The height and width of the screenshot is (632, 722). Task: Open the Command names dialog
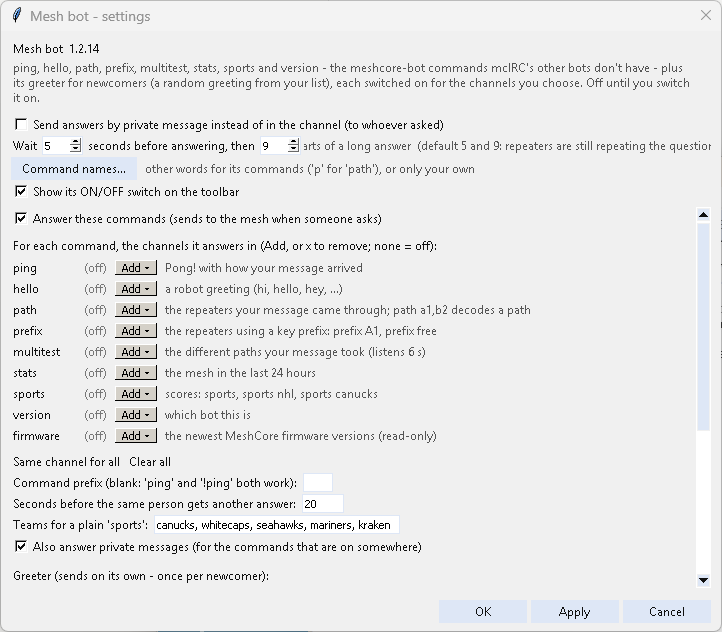(74, 169)
